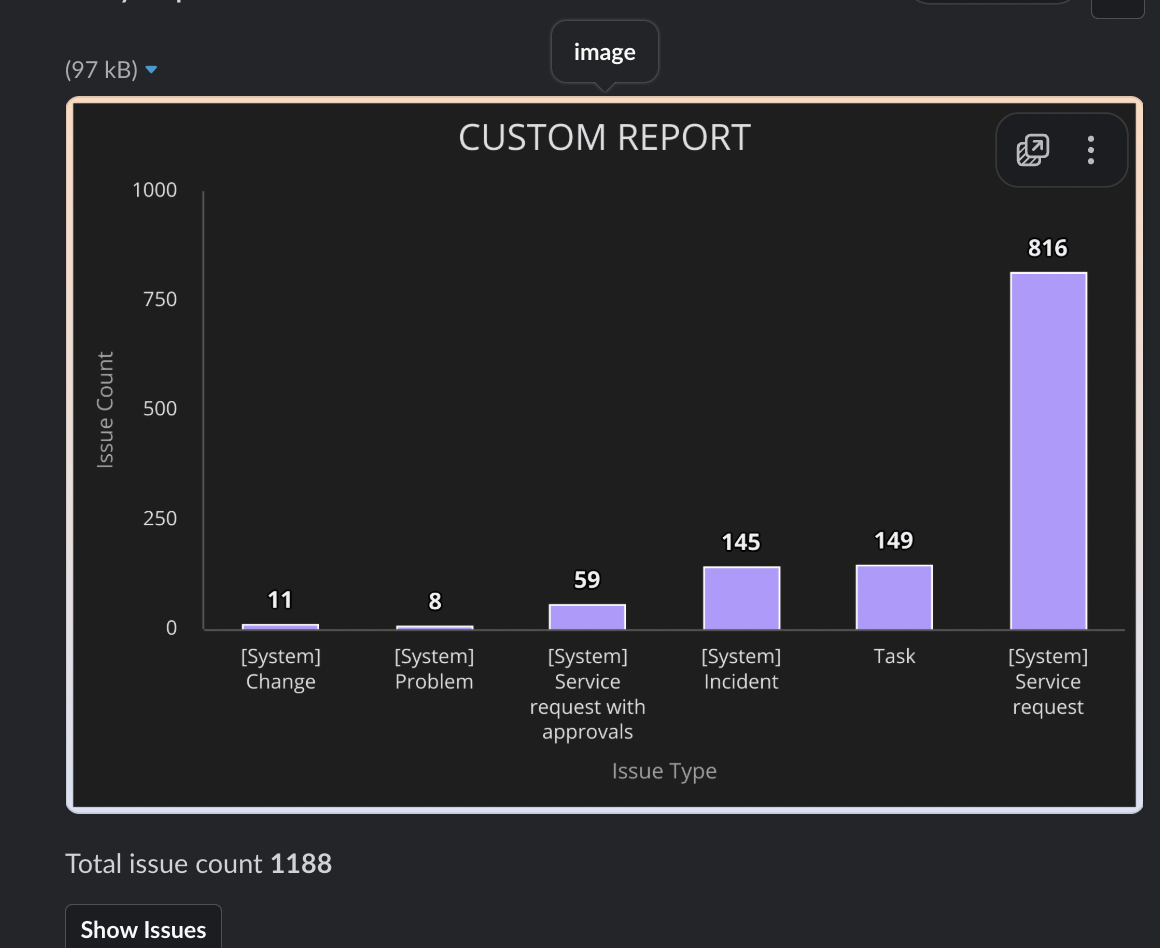
Task: Click the "750" y-axis tick label
Action: pos(160,299)
